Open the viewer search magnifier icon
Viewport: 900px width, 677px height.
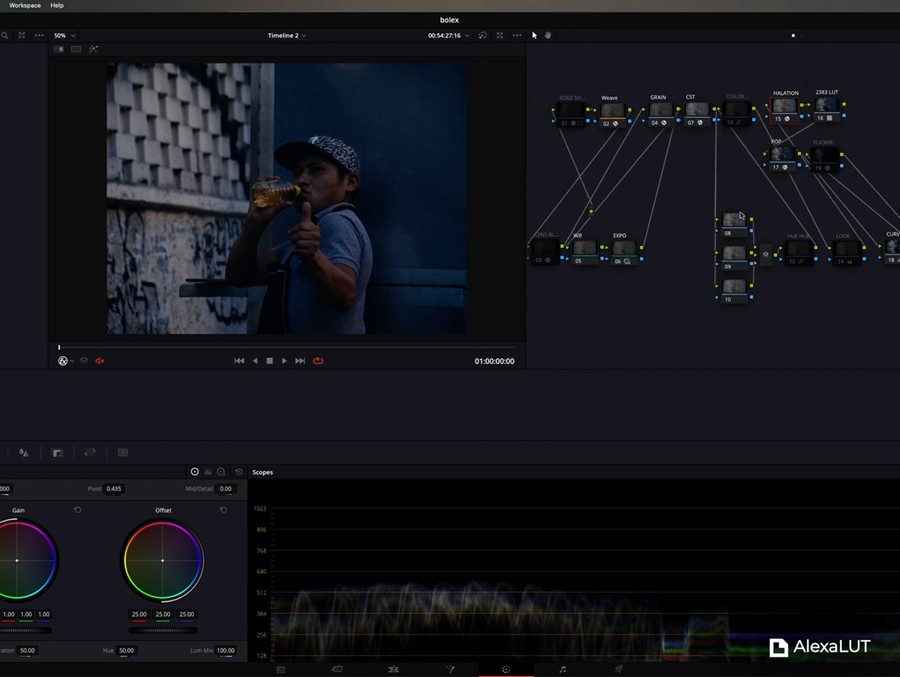[5, 35]
